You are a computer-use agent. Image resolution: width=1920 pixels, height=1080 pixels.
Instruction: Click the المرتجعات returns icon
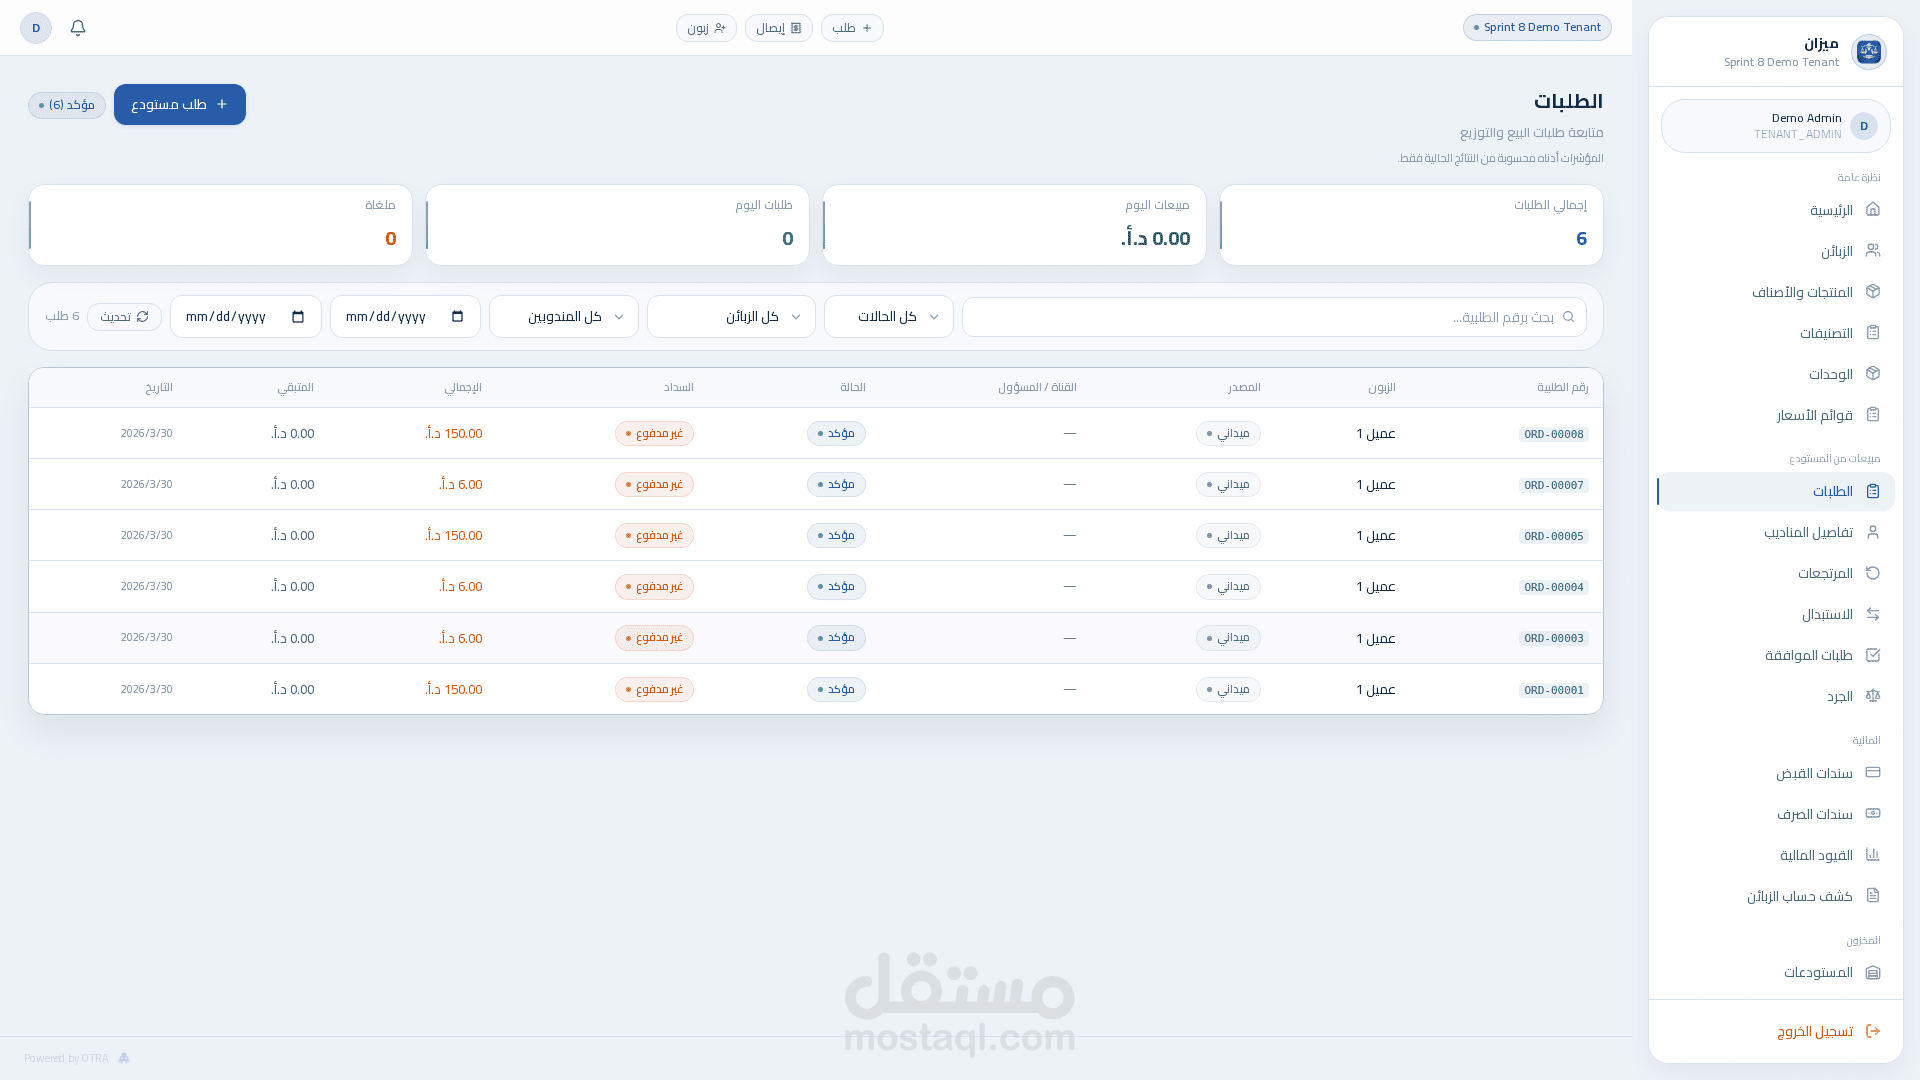click(x=1873, y=573)
